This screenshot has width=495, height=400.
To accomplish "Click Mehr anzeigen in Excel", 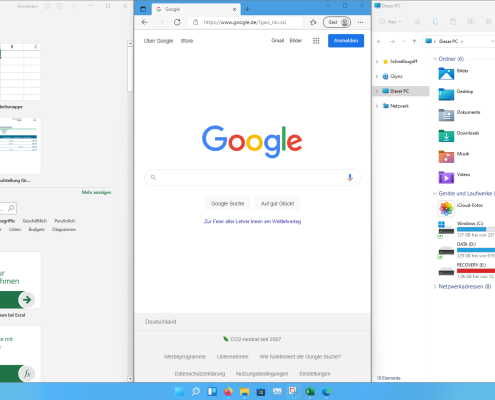I will point(96,192).
